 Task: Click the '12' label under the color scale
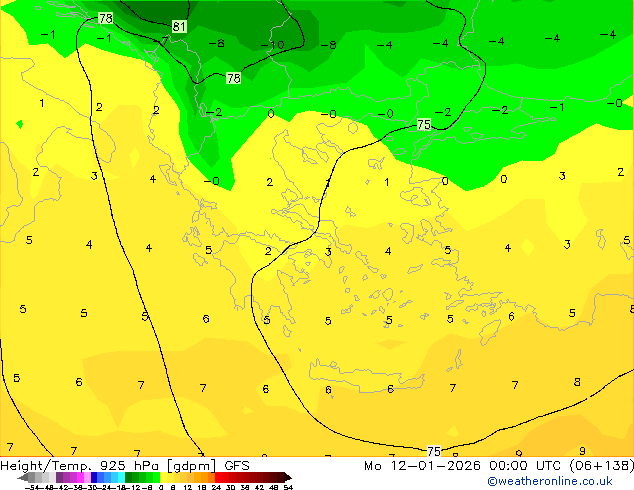pos(188,487)
